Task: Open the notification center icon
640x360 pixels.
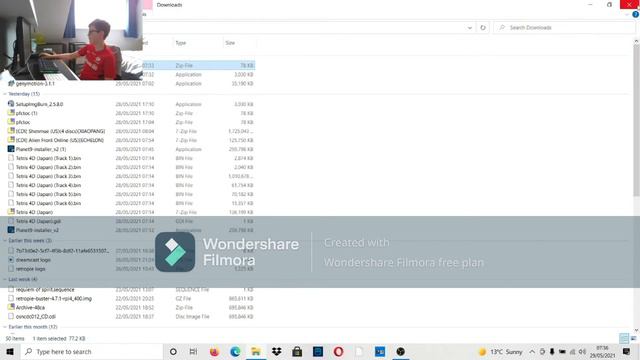Action: coord(627,351)
